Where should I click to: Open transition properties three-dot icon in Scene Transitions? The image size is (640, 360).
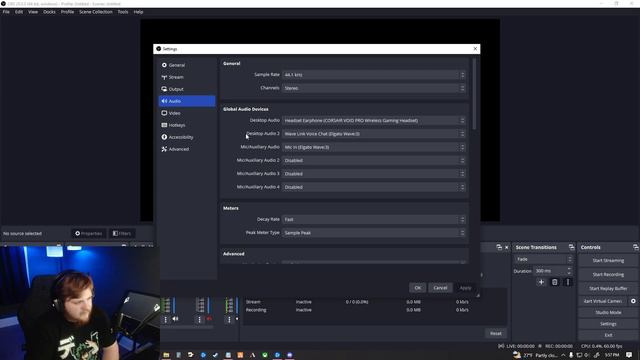[x=568, y=282]
